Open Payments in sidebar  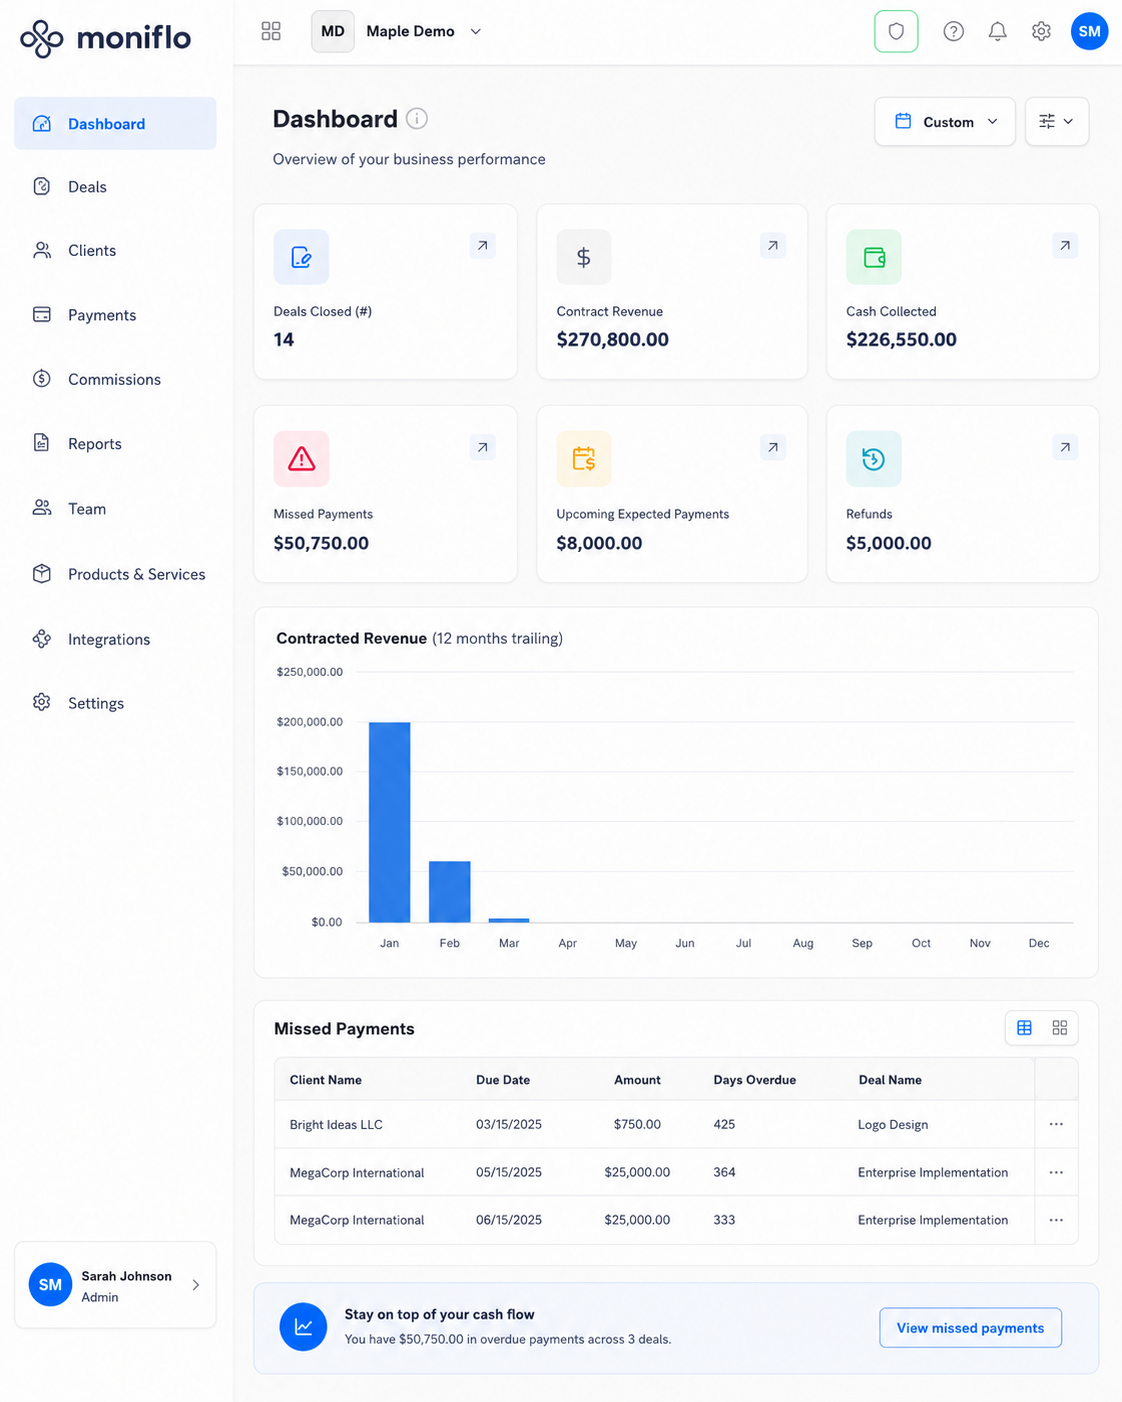tap(115, 315)
